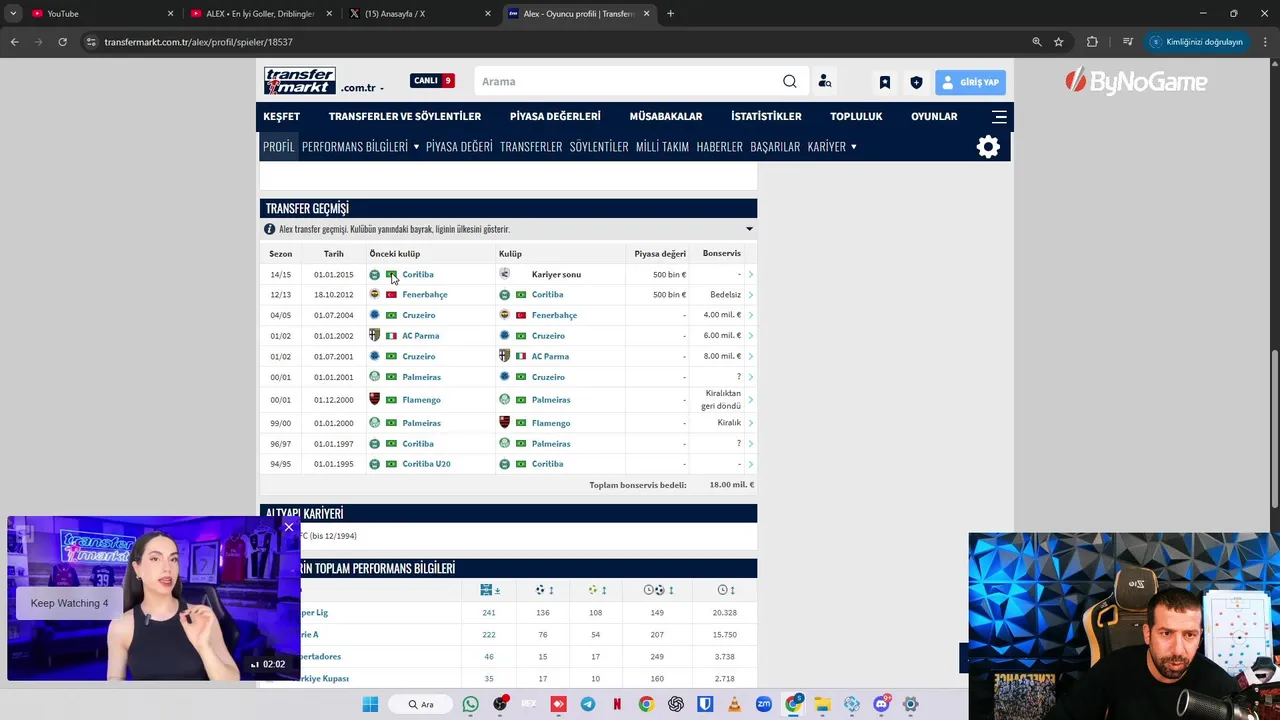Viewport: 1280px width, 720px height.
Task: Open Telegram from the taskbar
Action: [x=588, y=704]
